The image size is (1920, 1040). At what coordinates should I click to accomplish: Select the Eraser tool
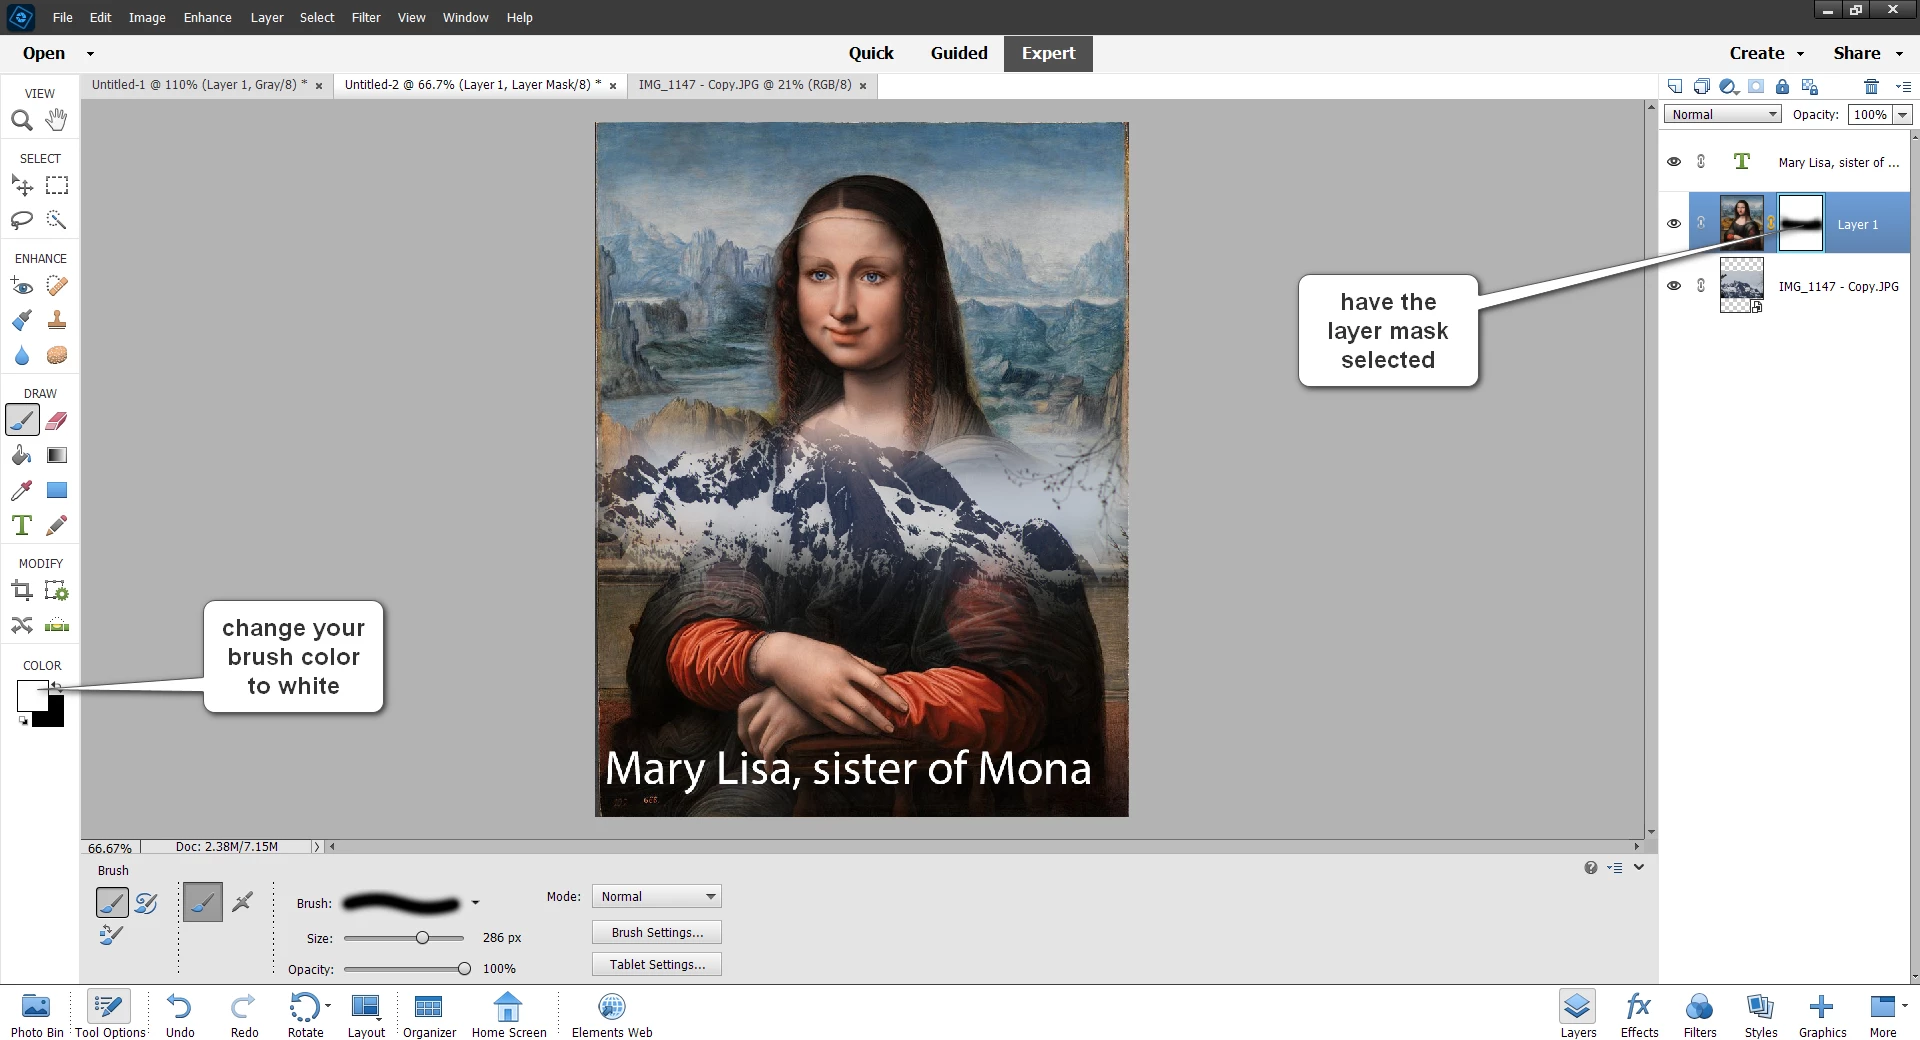57,420
